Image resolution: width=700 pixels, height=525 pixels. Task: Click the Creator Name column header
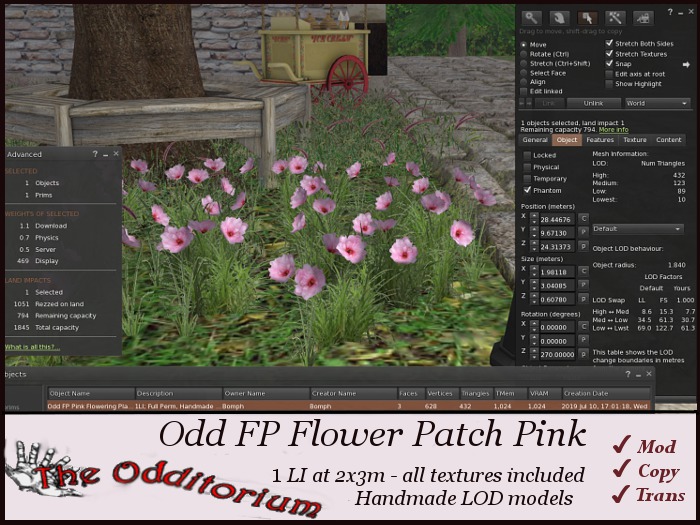click(354, 393)
